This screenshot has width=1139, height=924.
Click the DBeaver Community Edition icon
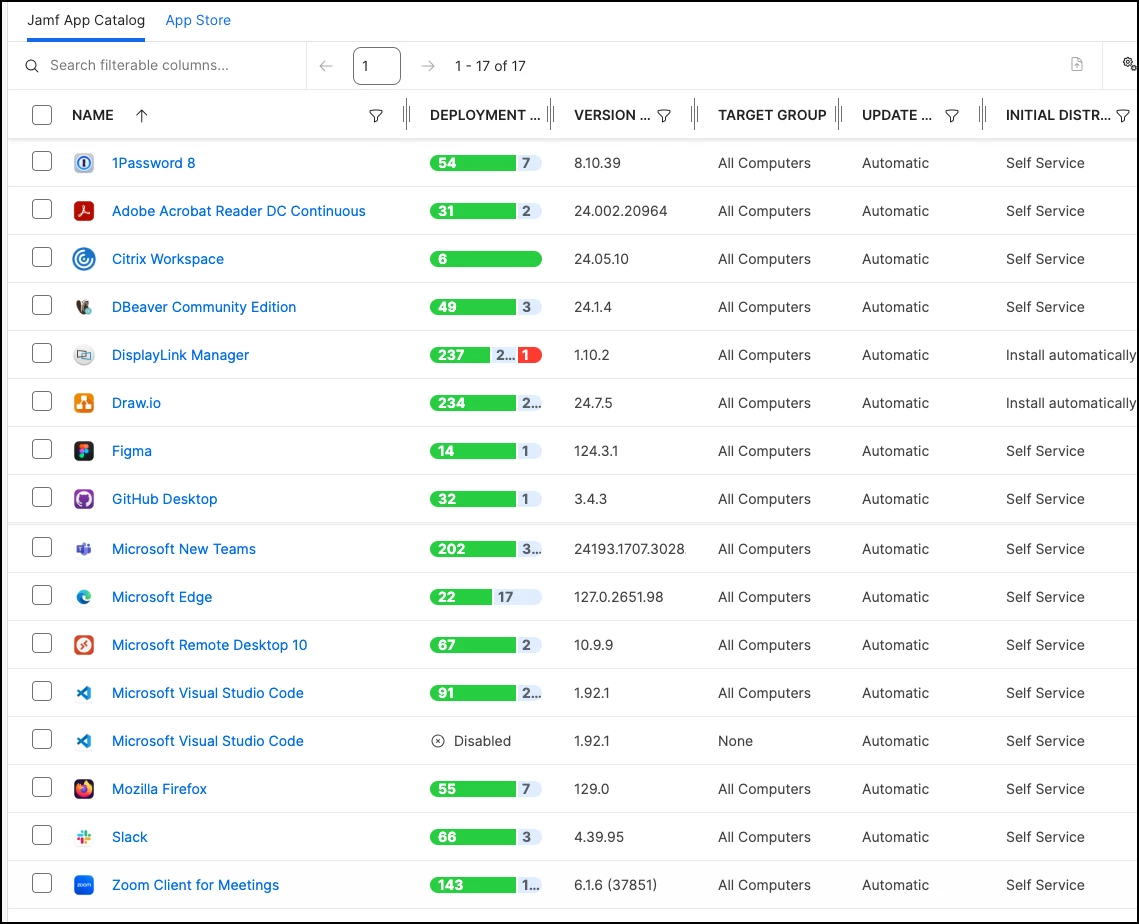[84, 307]
